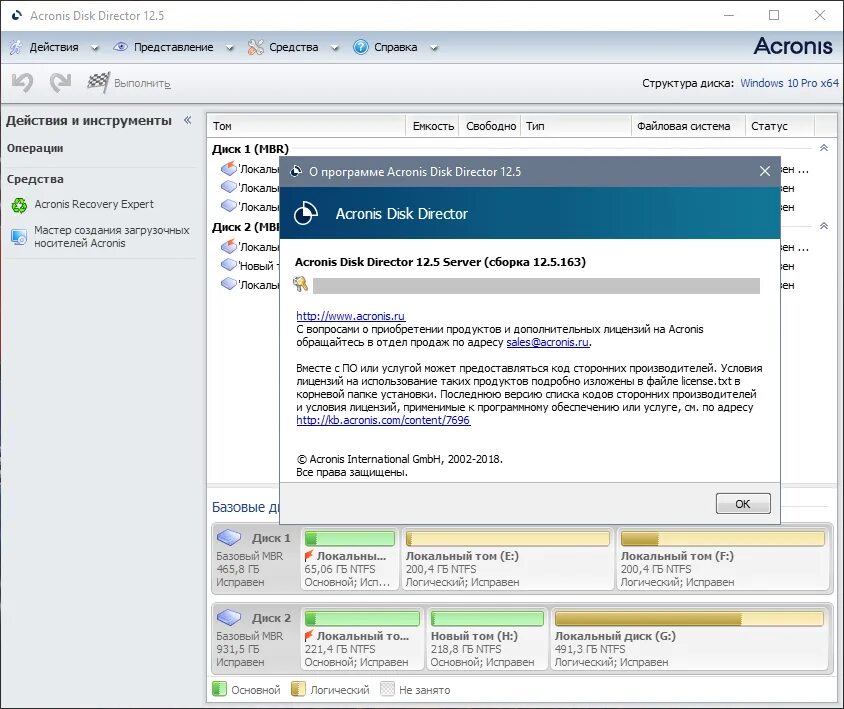Image resolution: width=844 pixels, height=709 pixels.
Task: Sort by the Емкость column header
Action: coord(432,126)
